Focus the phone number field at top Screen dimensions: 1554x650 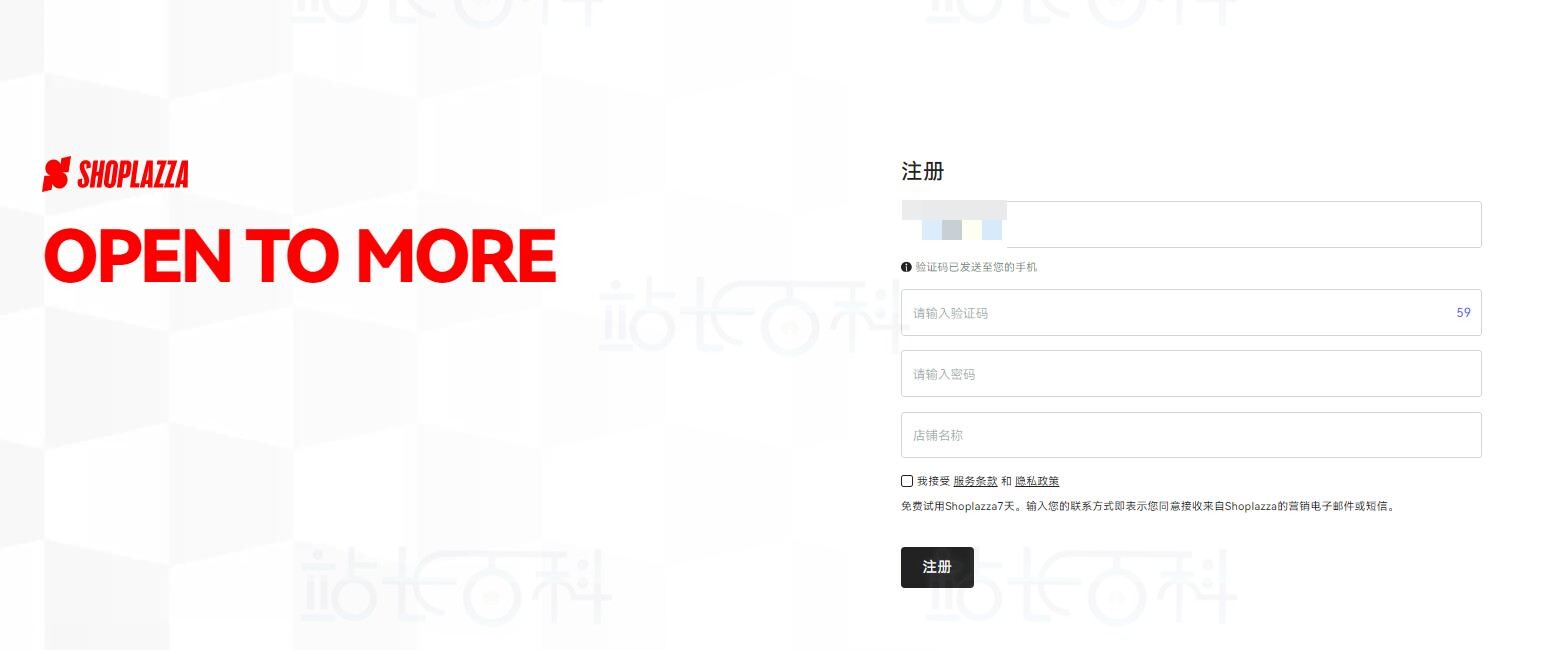point(1191,224)
